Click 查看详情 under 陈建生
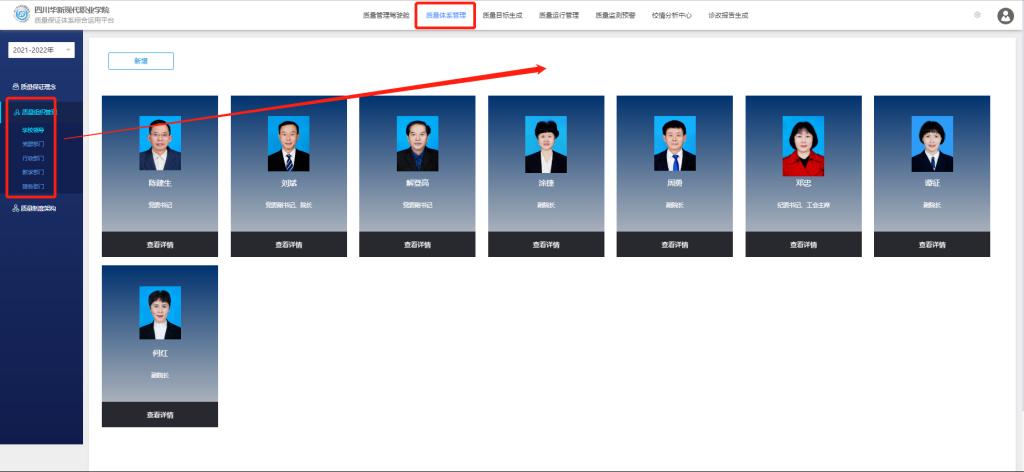 [160, 244]
